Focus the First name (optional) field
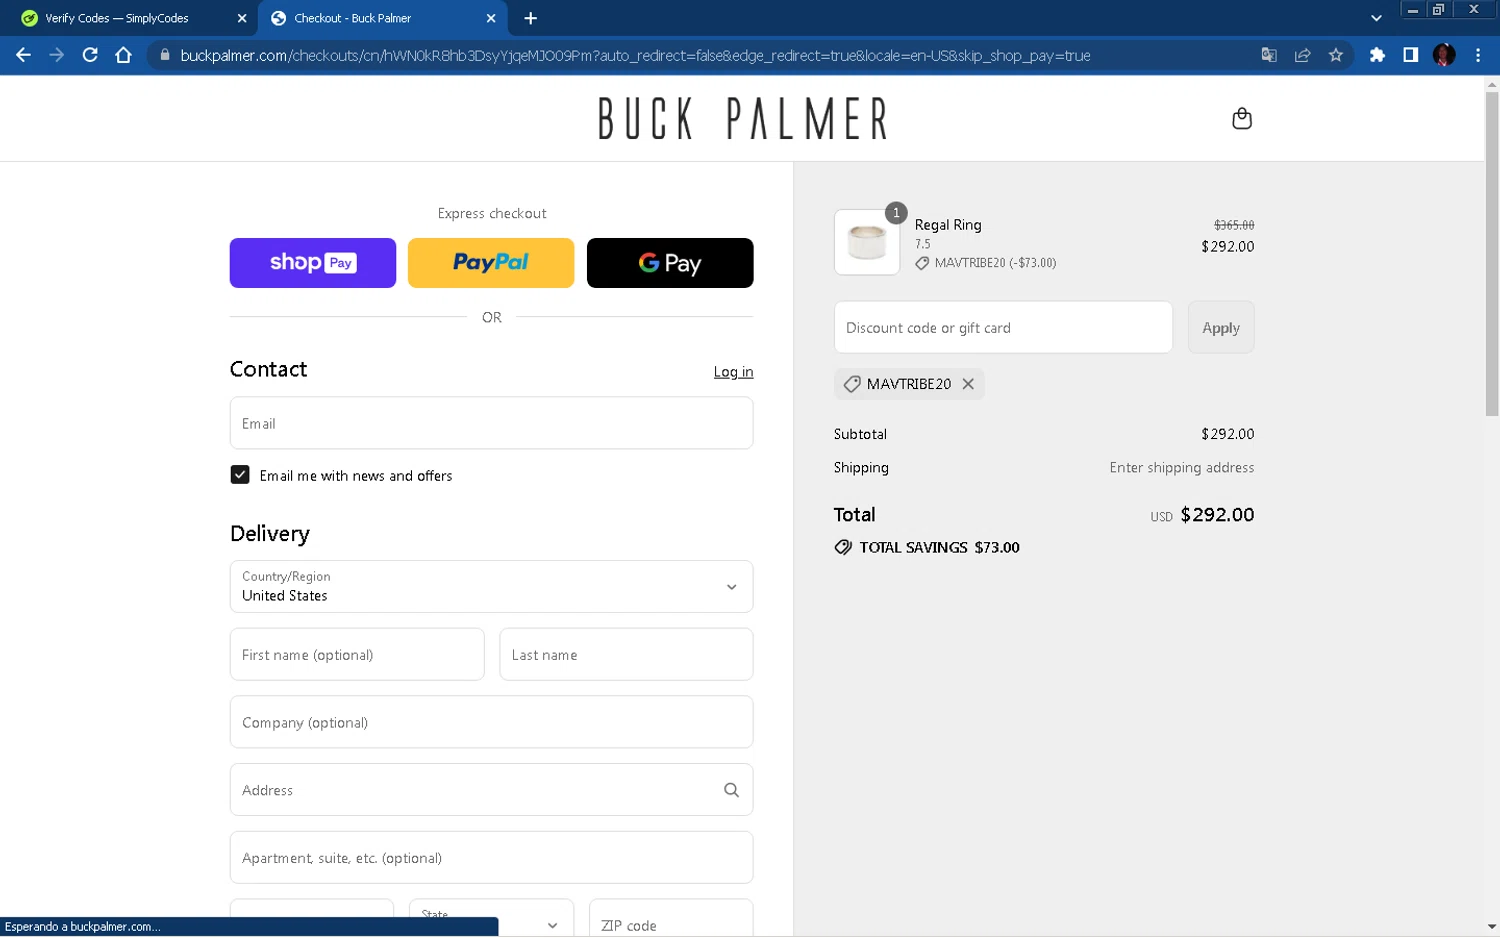Viewport: 1500px width, 938px height. pos(357,655)
